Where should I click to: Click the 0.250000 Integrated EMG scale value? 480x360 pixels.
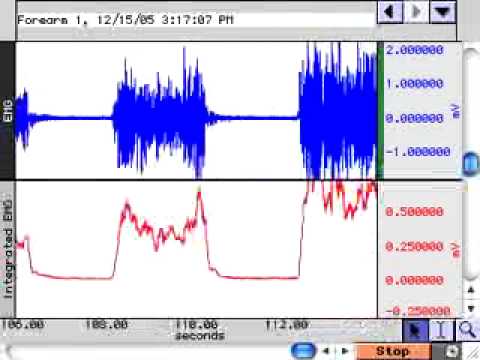pos(414,246)
